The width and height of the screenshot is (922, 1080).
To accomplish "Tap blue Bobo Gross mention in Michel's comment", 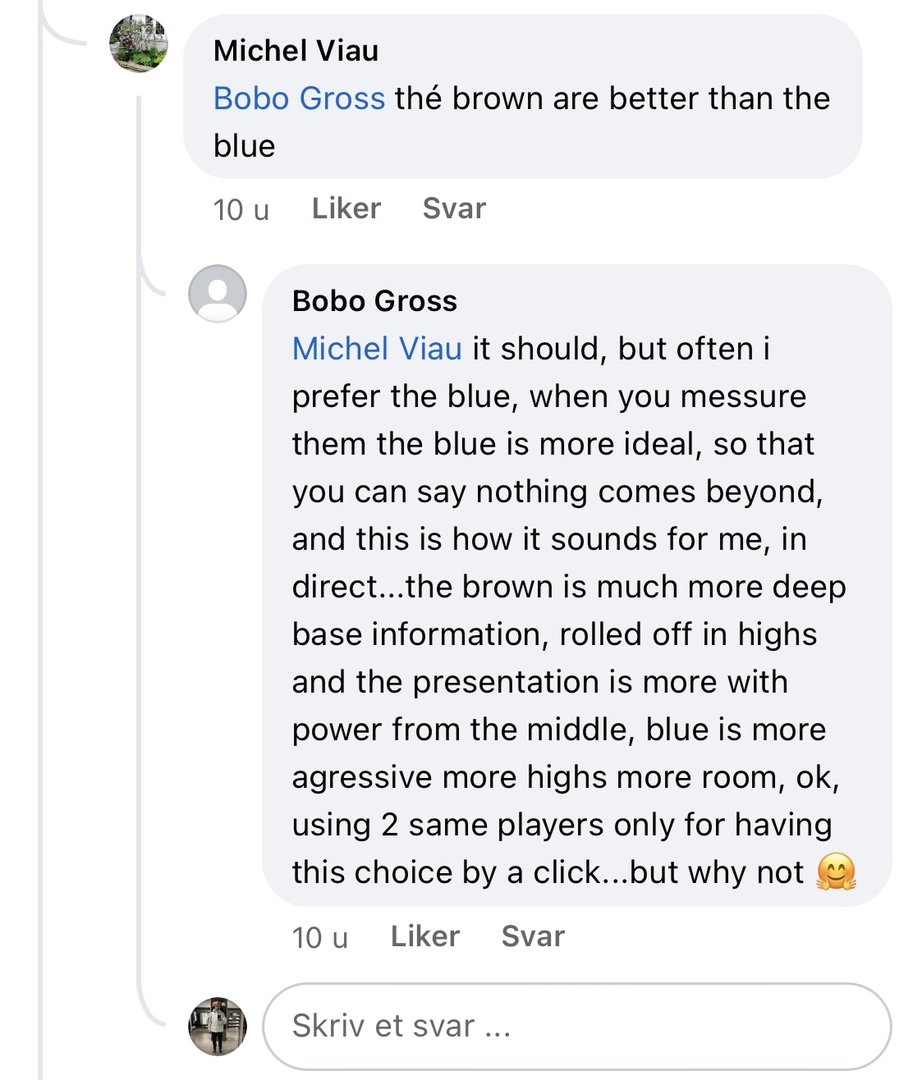I will click(299, 98).
